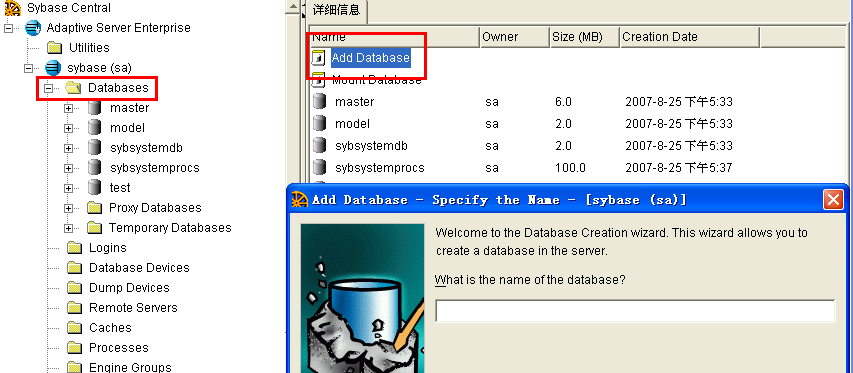Sort list by Creation Date column
Image resolution: width=853 pixels, height=373 pixels.
pos(689,37)
